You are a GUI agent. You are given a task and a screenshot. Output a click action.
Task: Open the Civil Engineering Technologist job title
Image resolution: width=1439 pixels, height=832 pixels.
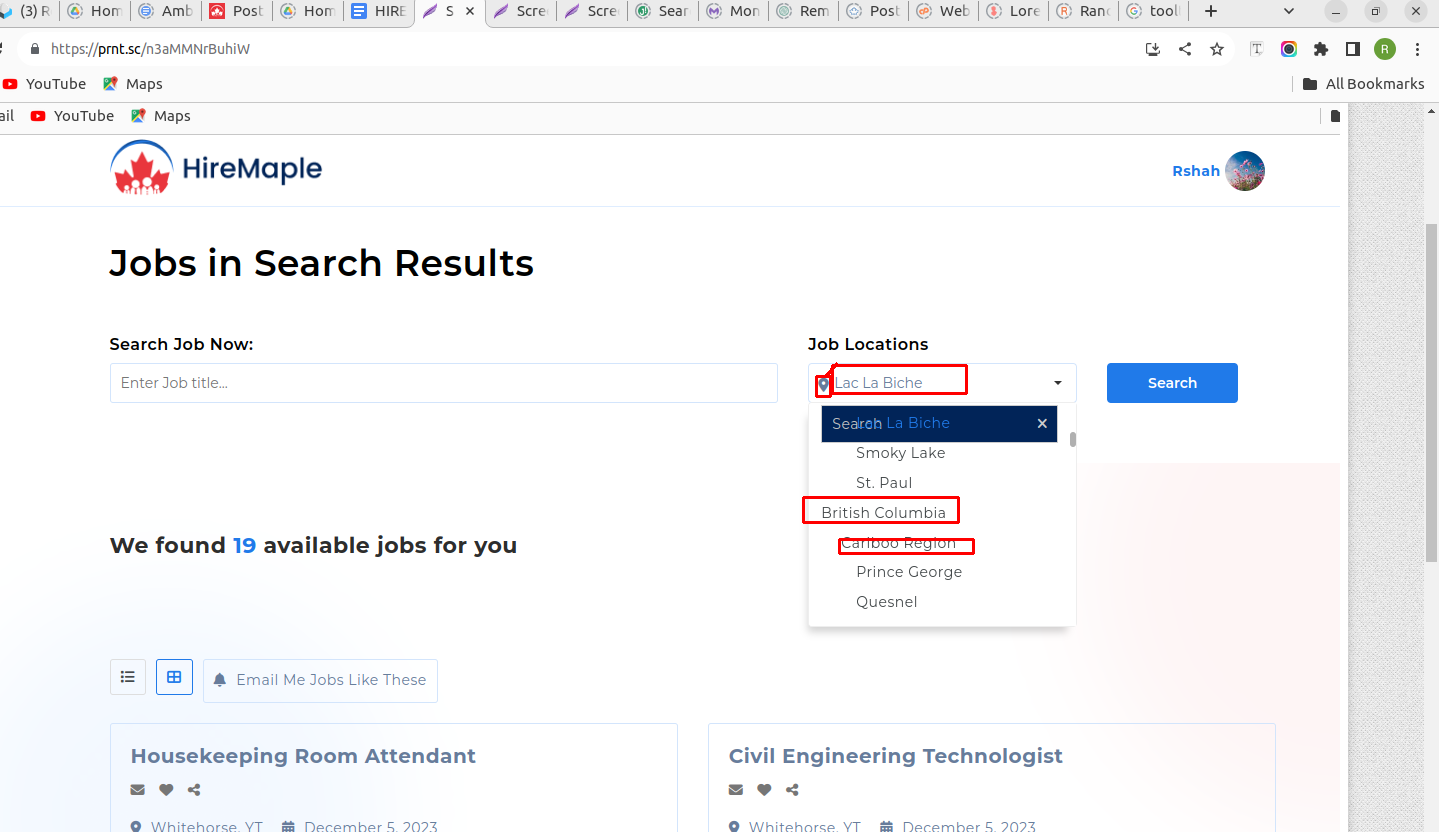pyautogui.click(x=896, y=756)
